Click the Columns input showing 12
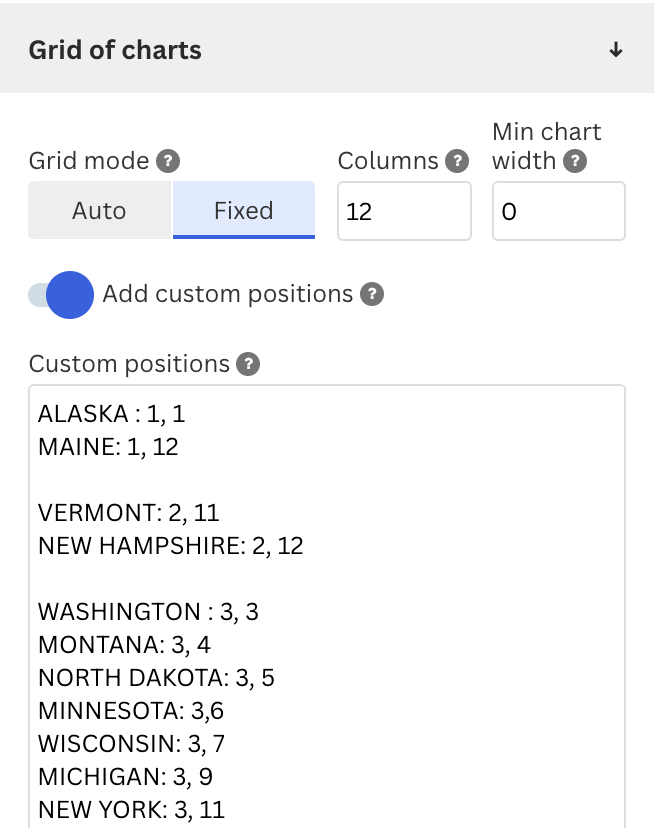This screenshot has height=828, width=654. click(x=404, y=211)
